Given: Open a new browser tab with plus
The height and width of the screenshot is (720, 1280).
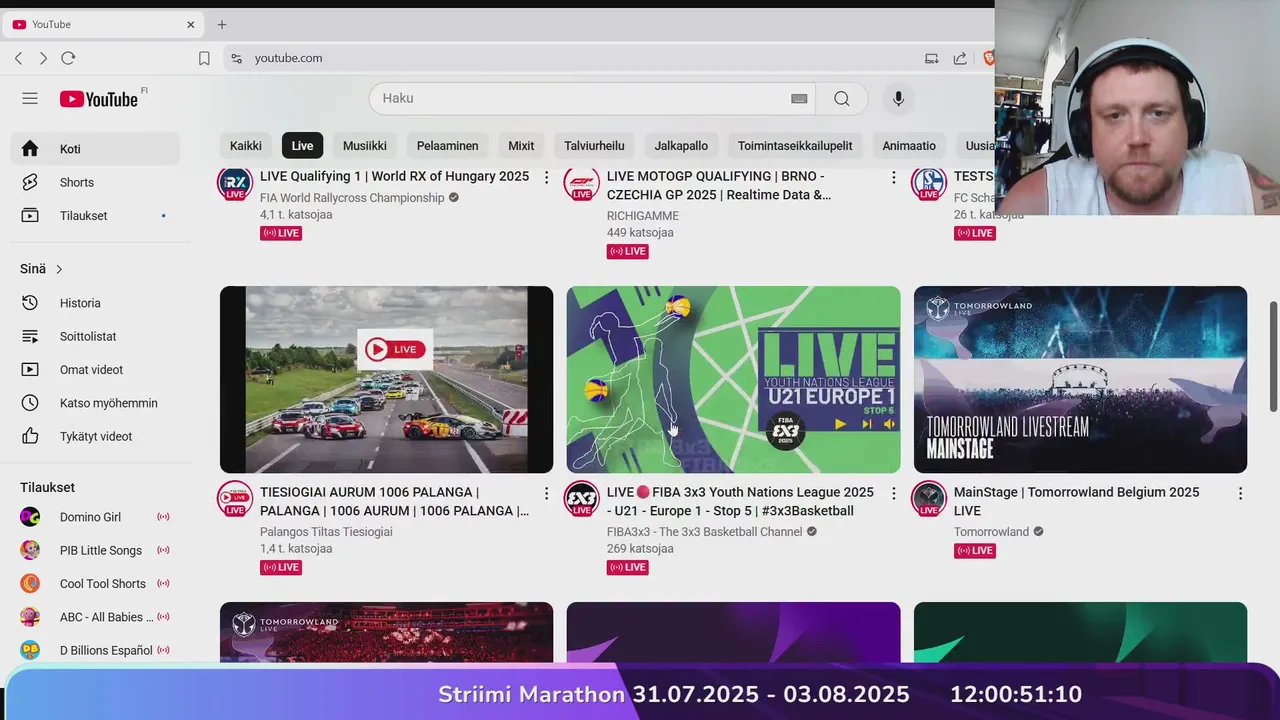Looking at the screenshot, I should click(222, 24).
